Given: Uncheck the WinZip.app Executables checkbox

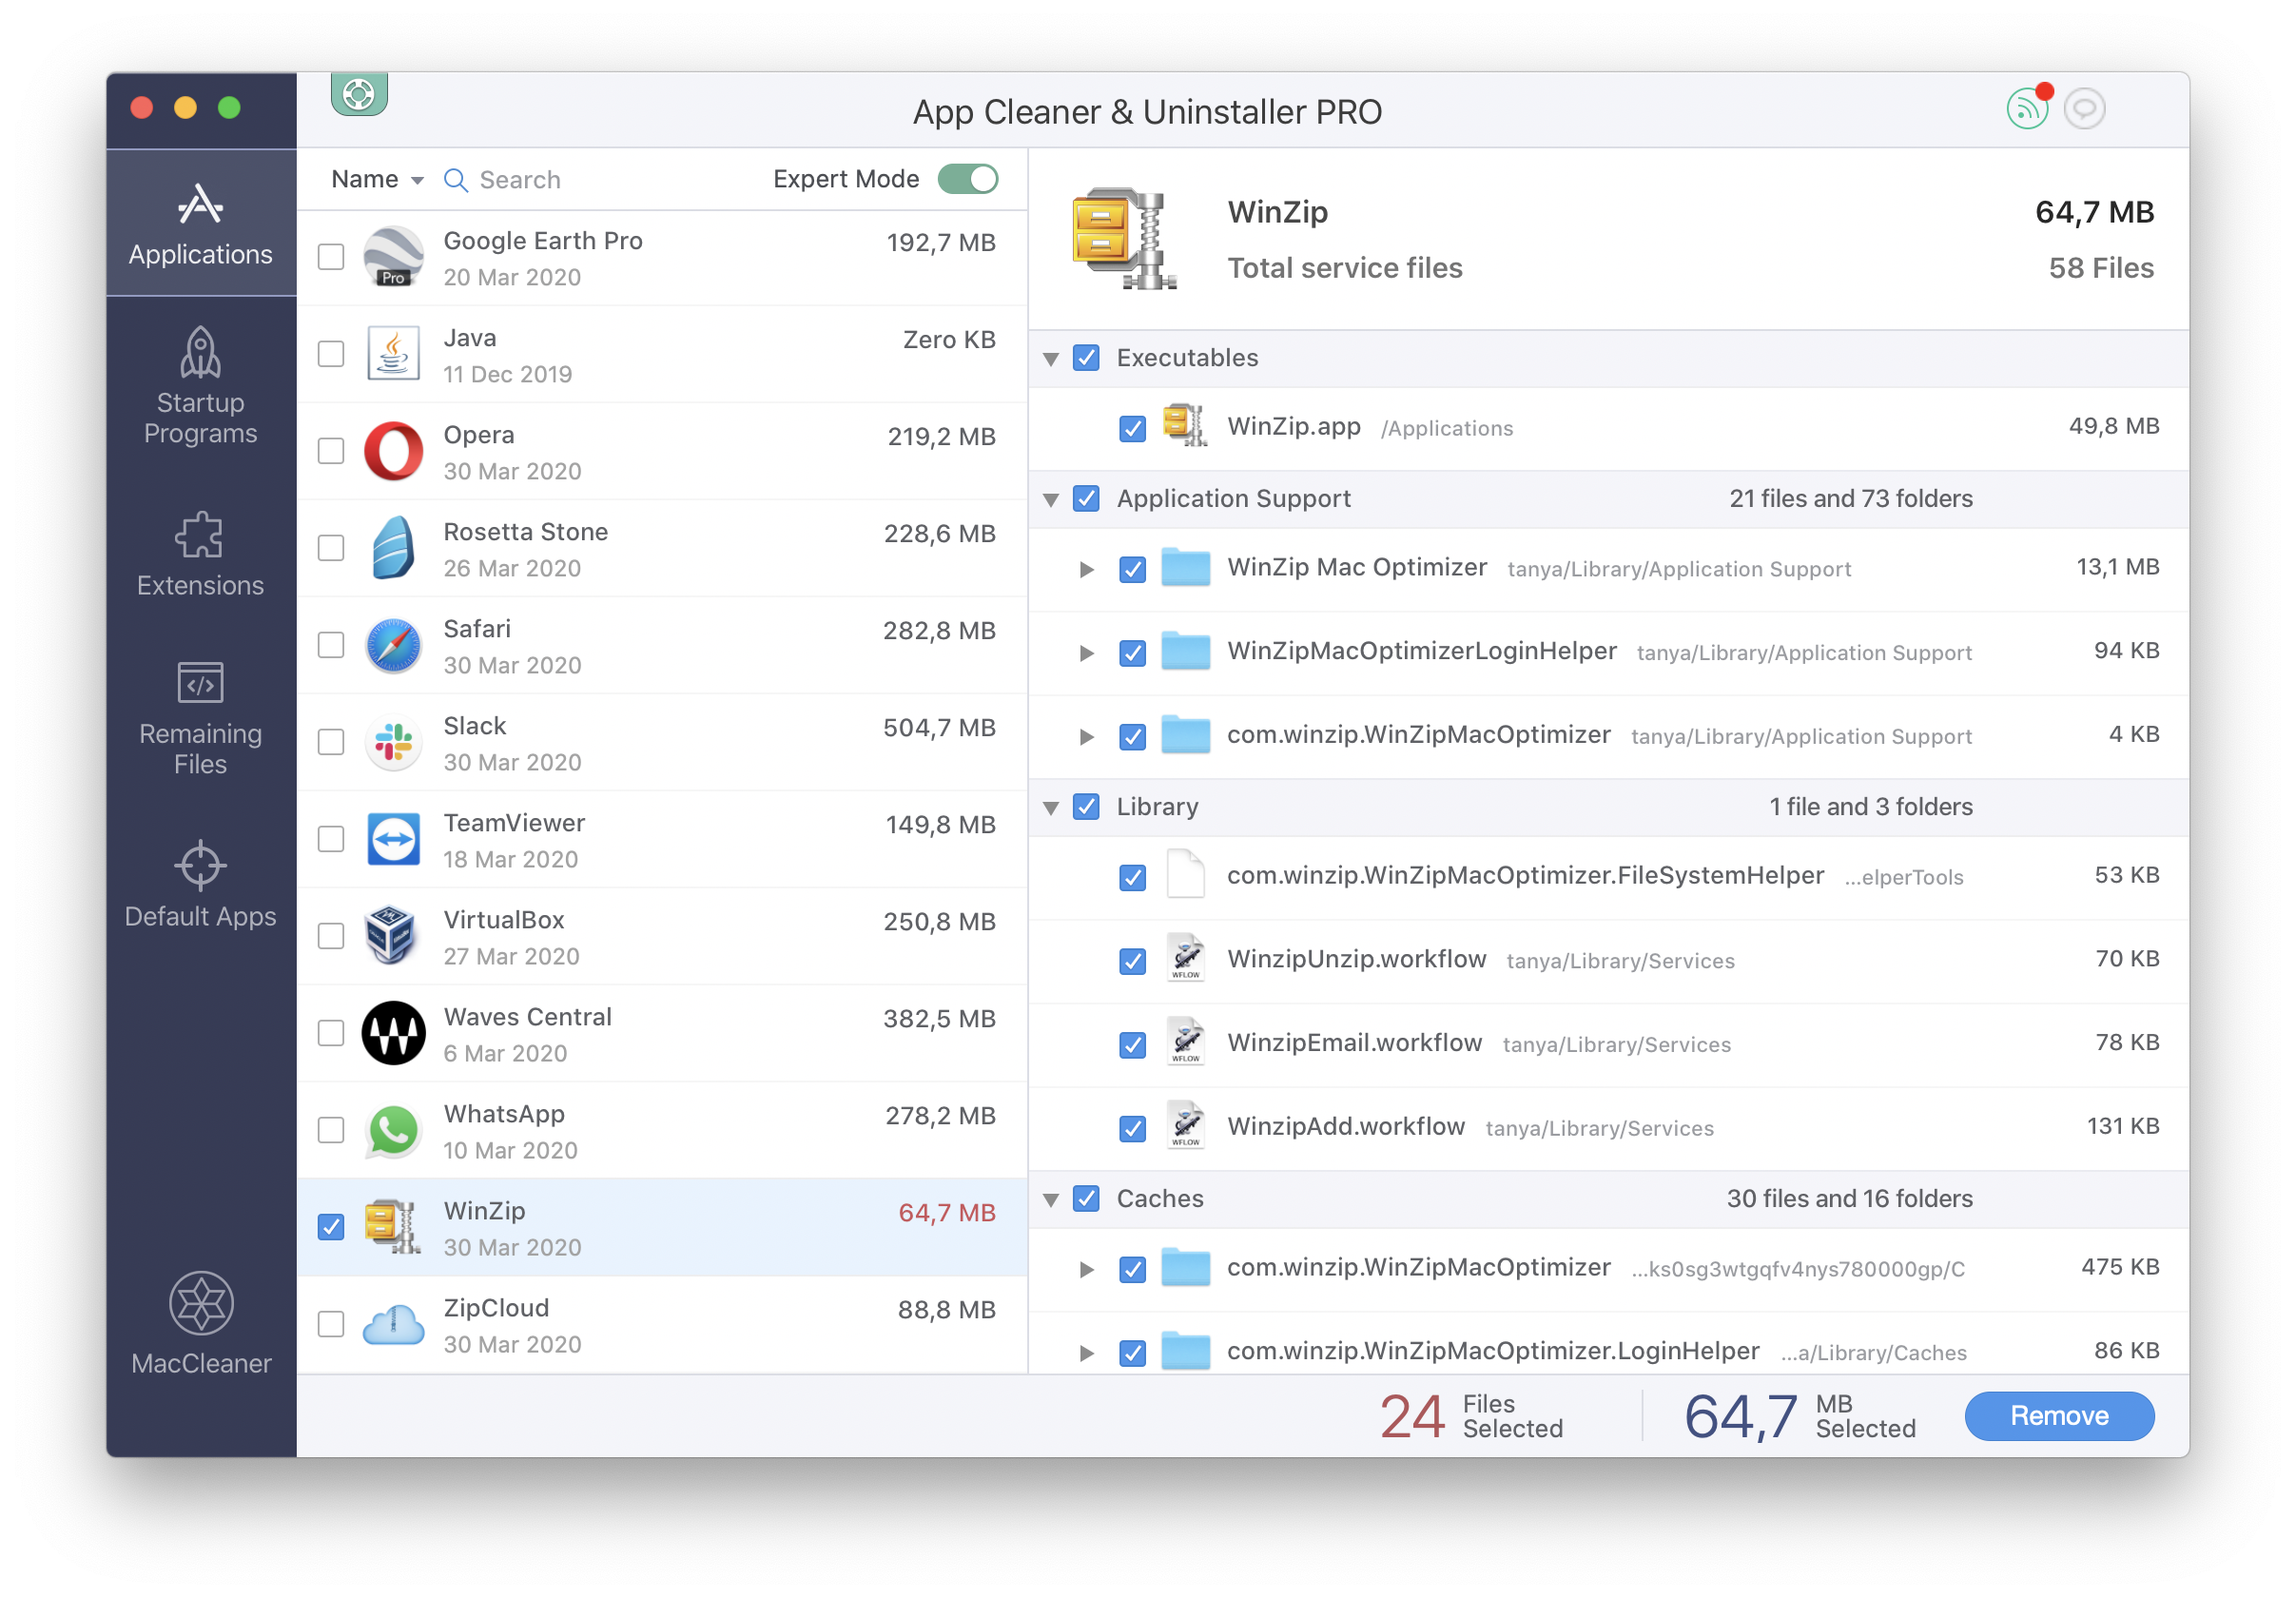Looking at the screenshot, I should (1132, 427).
